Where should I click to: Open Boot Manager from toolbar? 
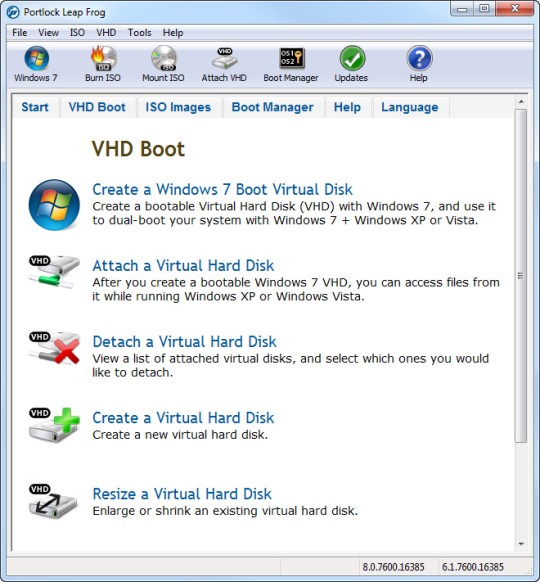click(291, 58)
